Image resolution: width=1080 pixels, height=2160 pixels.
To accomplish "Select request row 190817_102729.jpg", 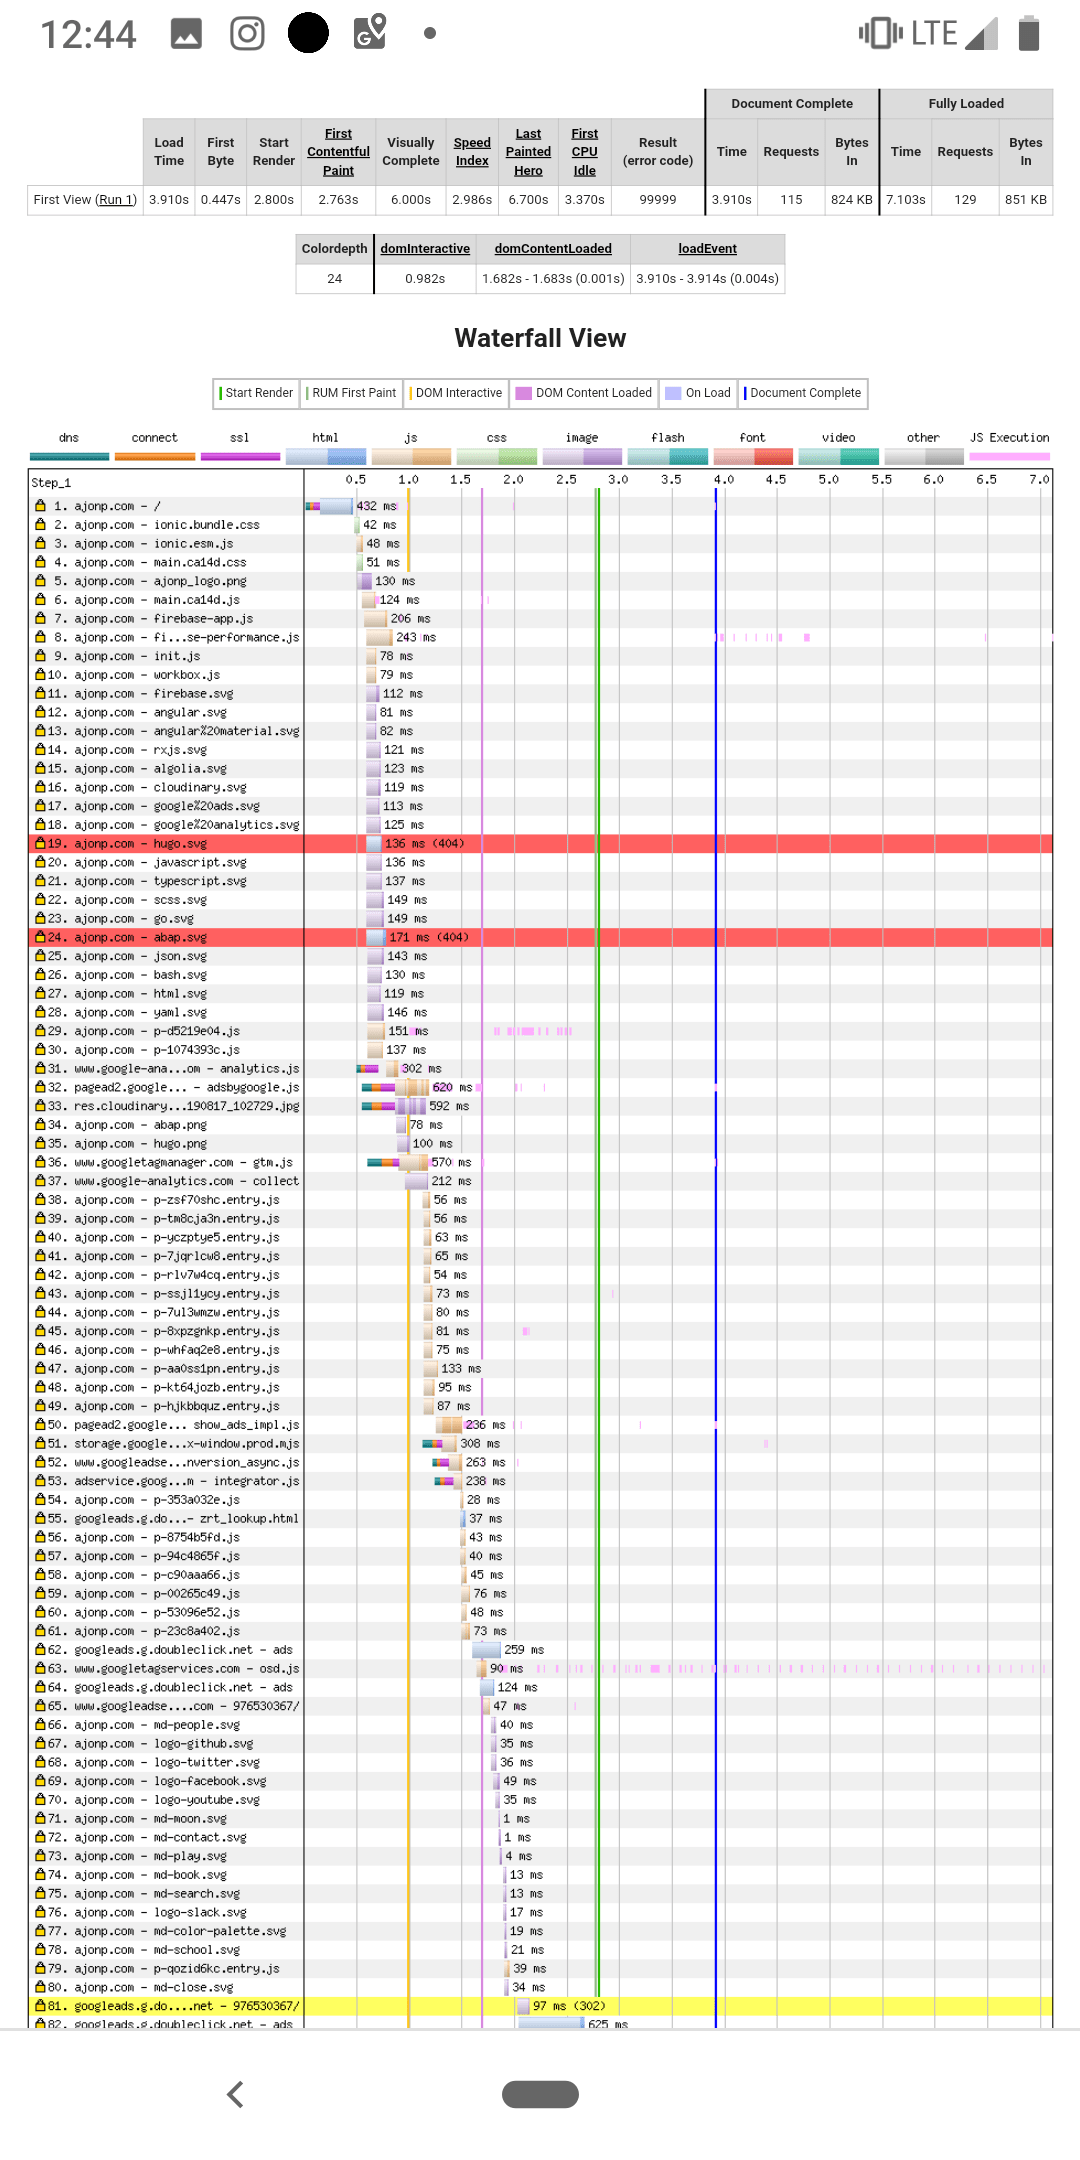I will click(541, 1106).
